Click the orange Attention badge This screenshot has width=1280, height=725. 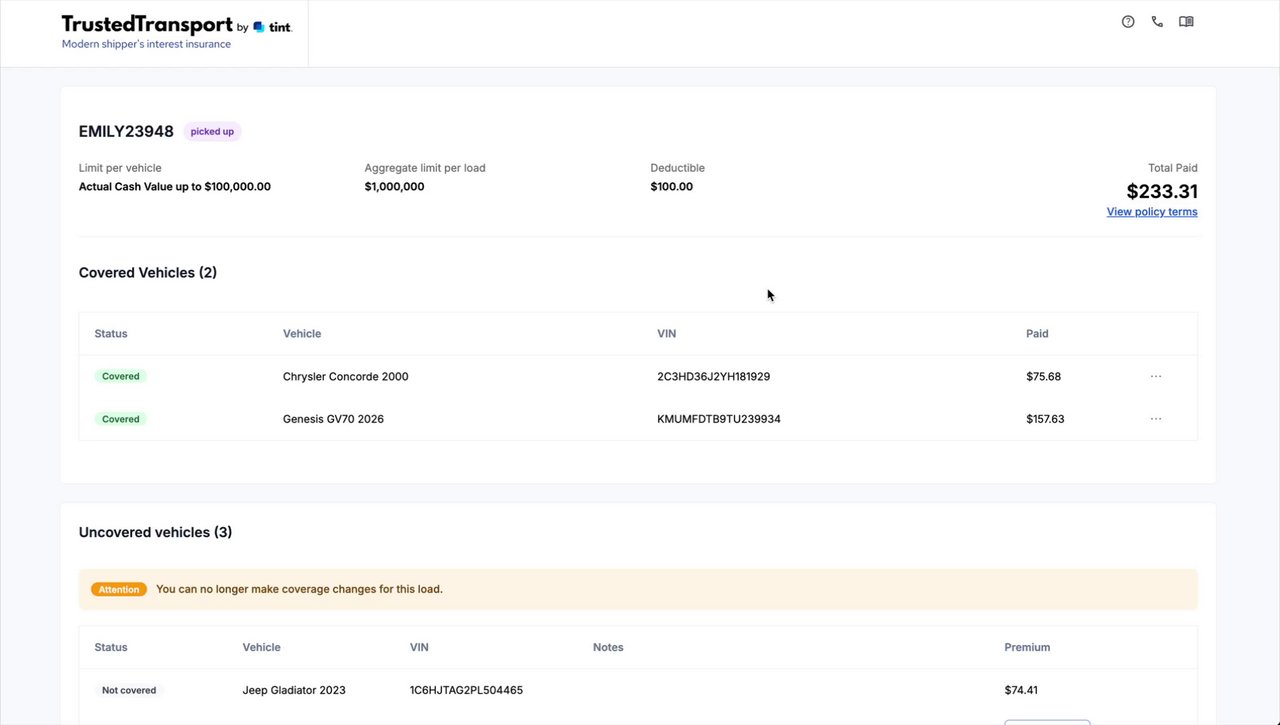point(119,590)
